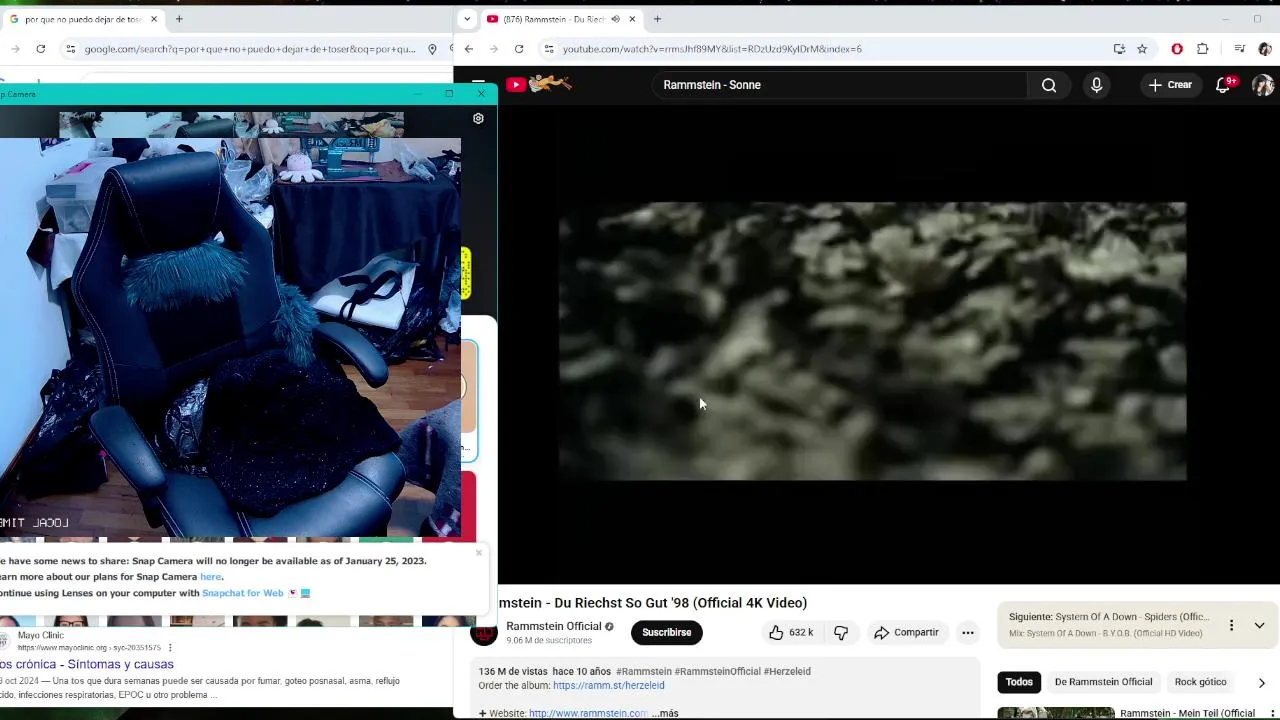The image size is (1280, 720).
Task: Bookmark the YouTube page with star icon
Action: click(1142, 49)
